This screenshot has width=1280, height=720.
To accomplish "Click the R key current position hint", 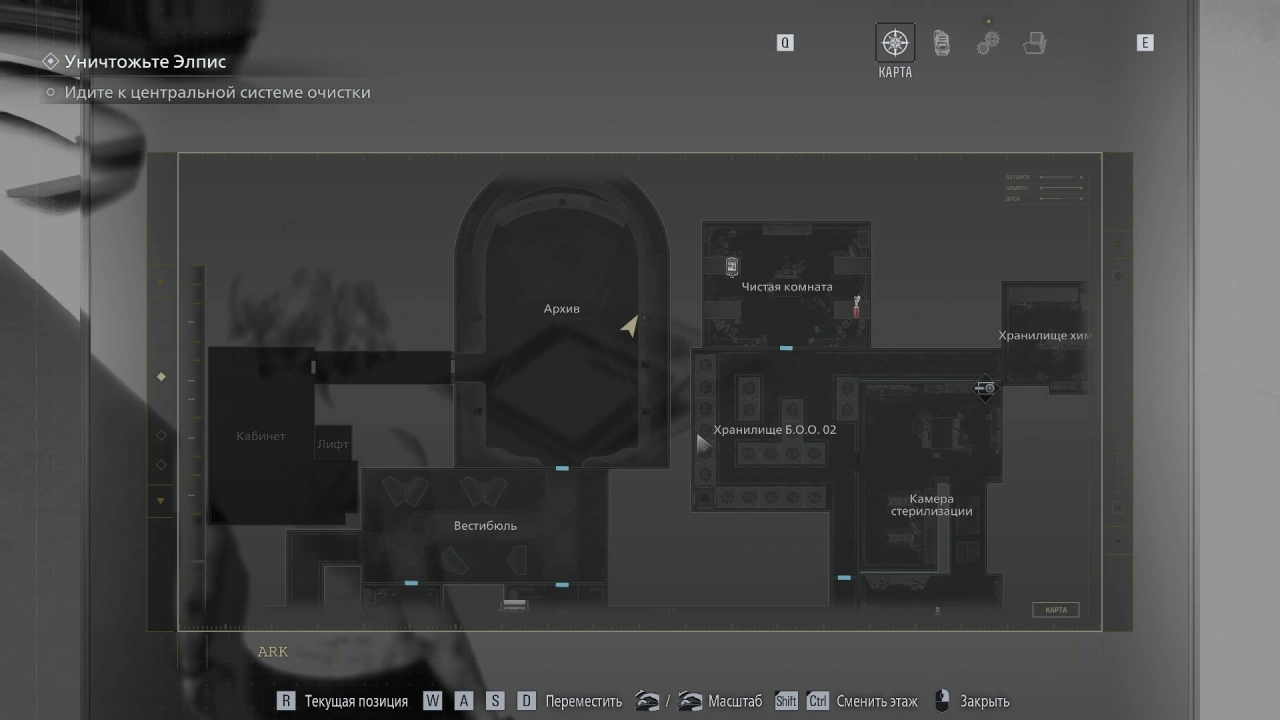I will pyautogui.click(x=286, y=701).
